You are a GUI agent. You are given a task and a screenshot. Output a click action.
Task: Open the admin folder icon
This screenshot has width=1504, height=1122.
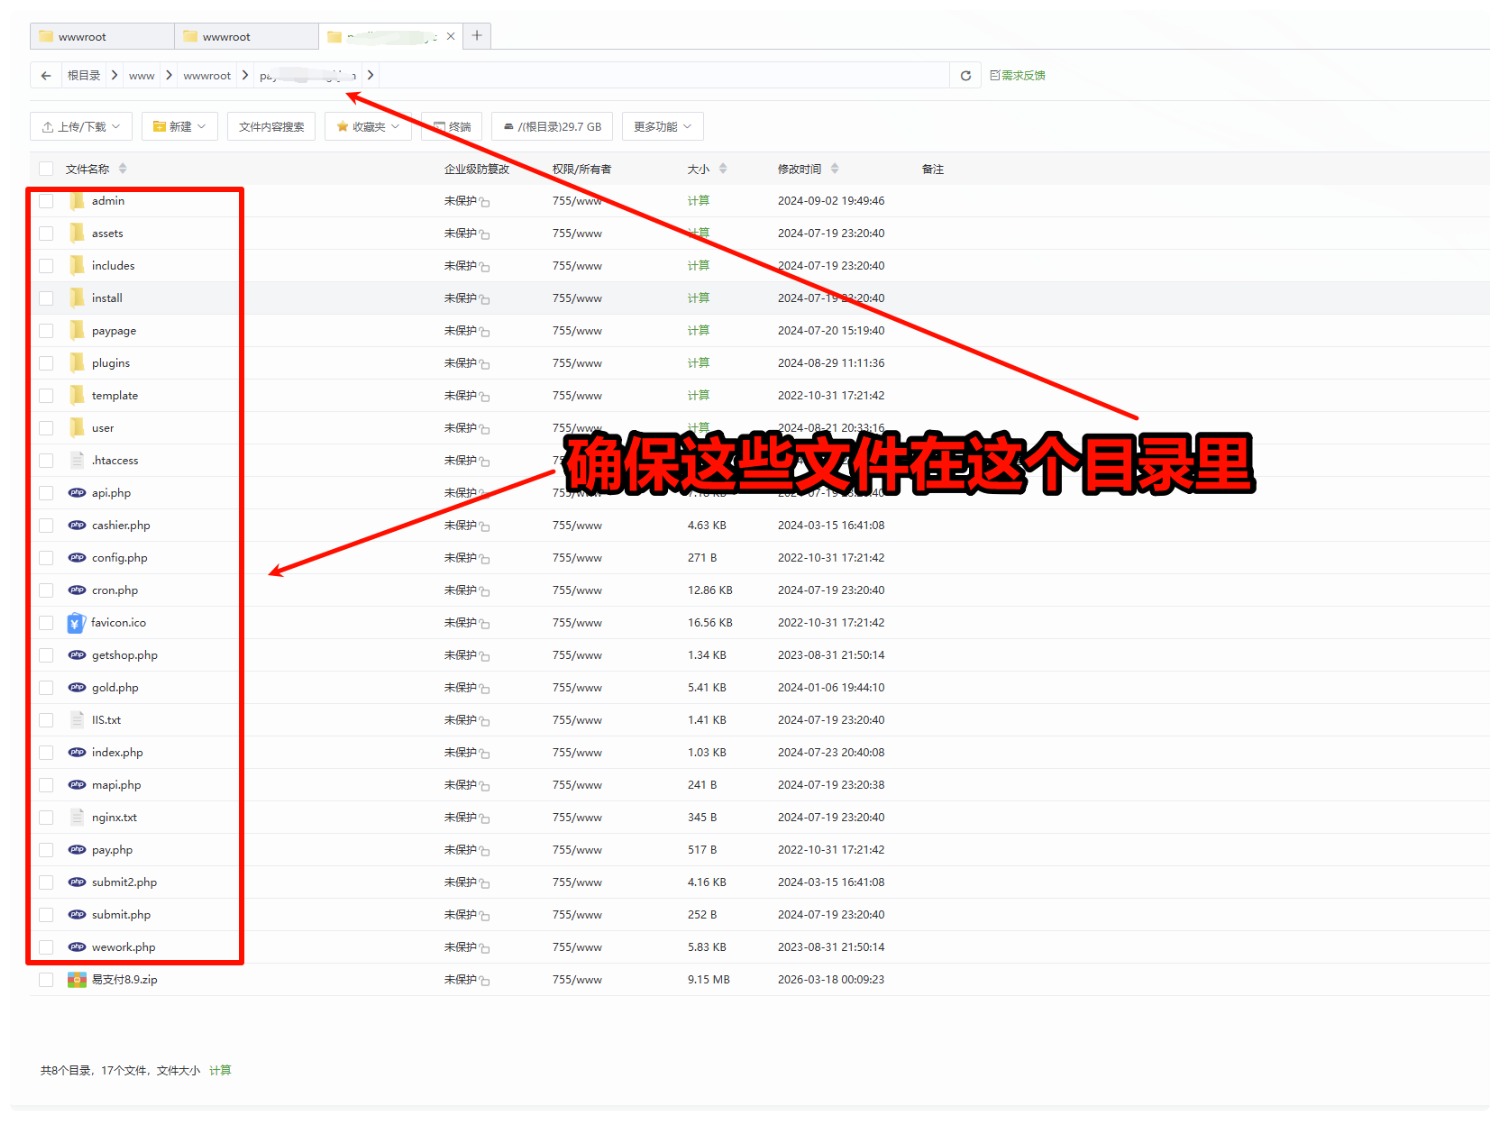pyautogui.click(x=77, y=201)
